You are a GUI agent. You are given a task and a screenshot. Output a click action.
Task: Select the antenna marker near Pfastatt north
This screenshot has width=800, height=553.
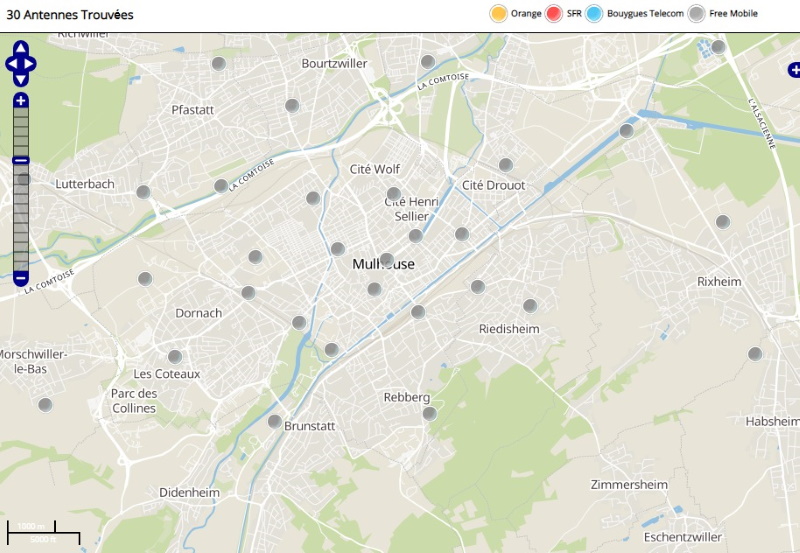(x=219, y=64)
